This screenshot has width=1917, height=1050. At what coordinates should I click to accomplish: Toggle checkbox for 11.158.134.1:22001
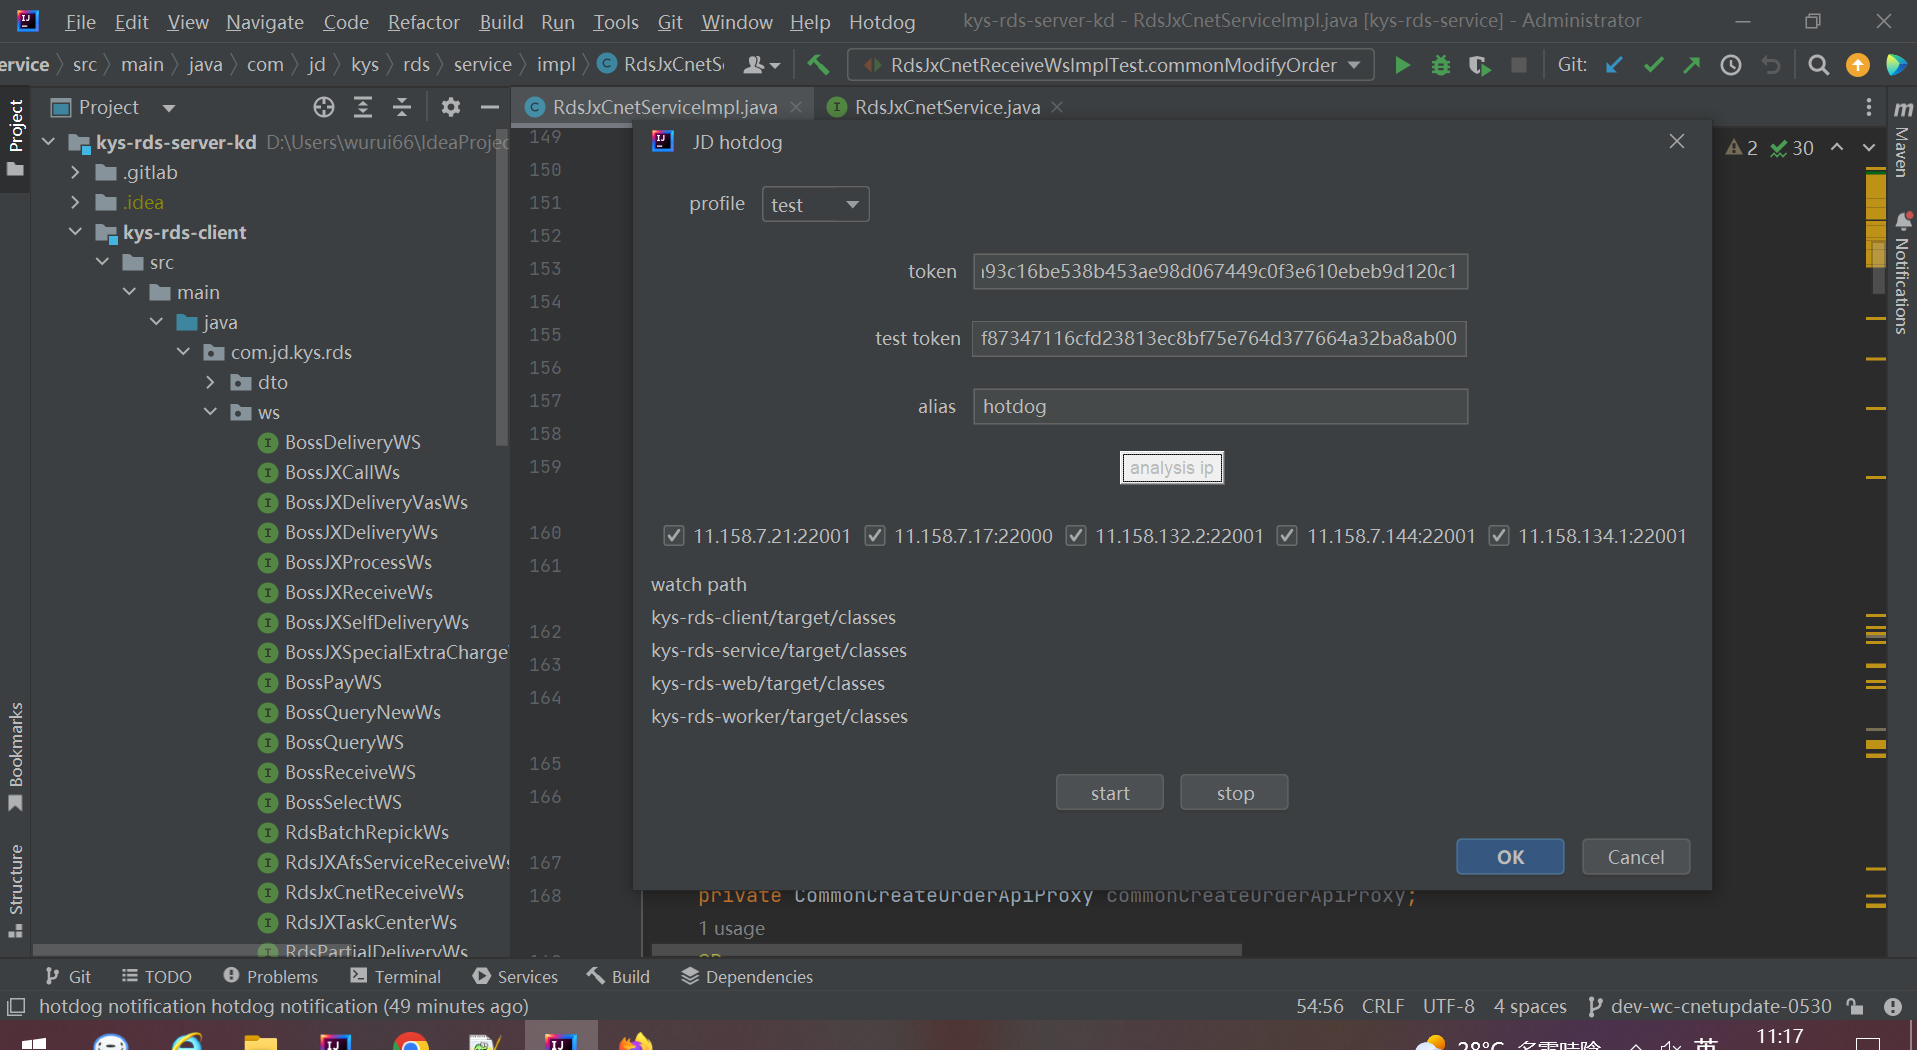click(1499, 536)
